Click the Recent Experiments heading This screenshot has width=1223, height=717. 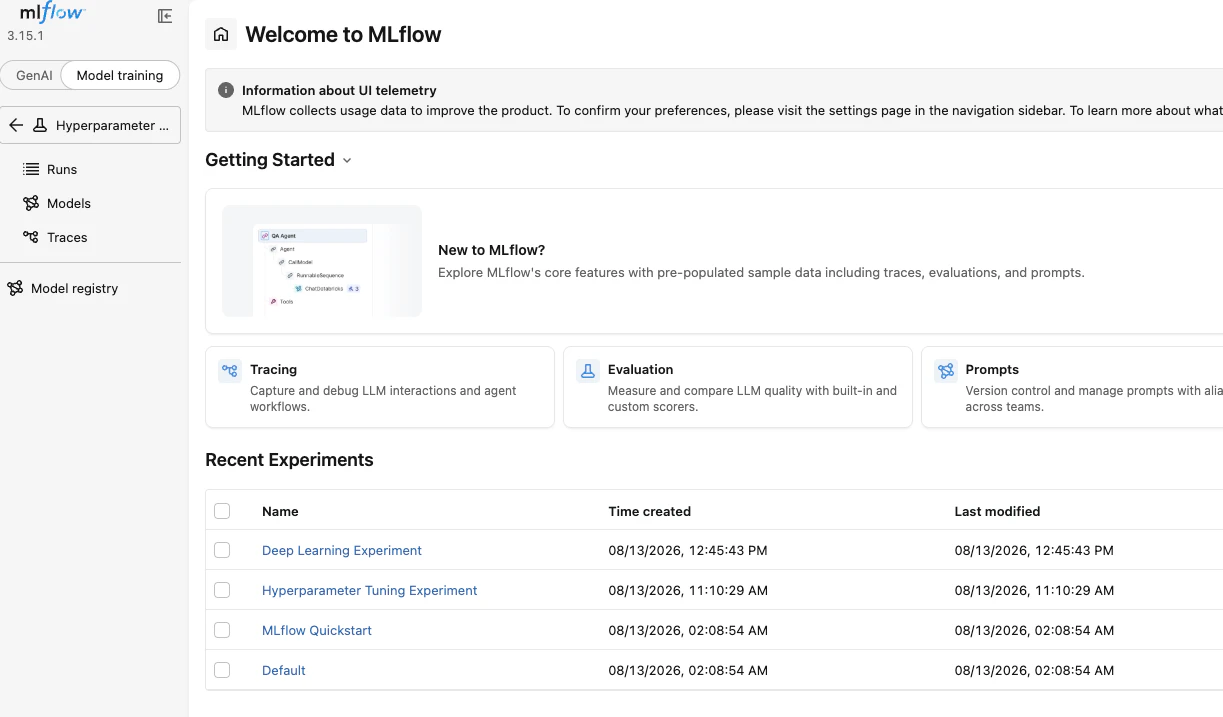tap(289, 460)
